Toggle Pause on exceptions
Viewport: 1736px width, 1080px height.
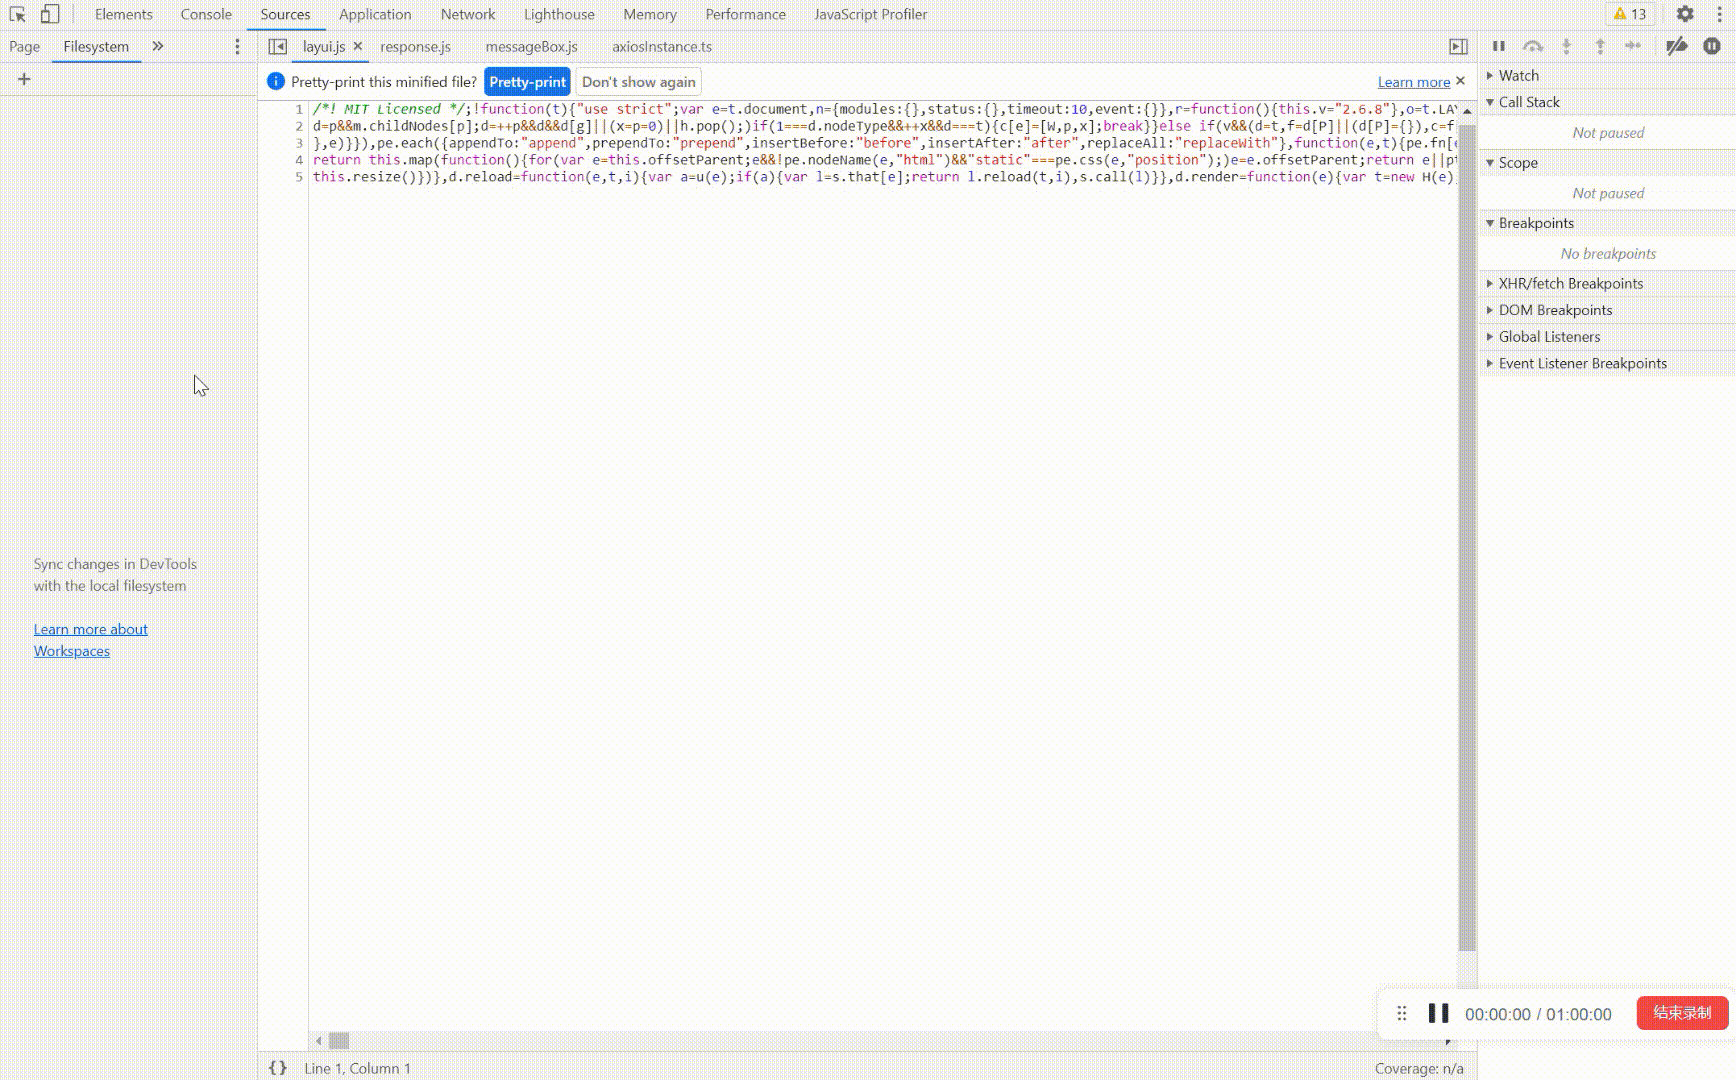[1710, 46]
